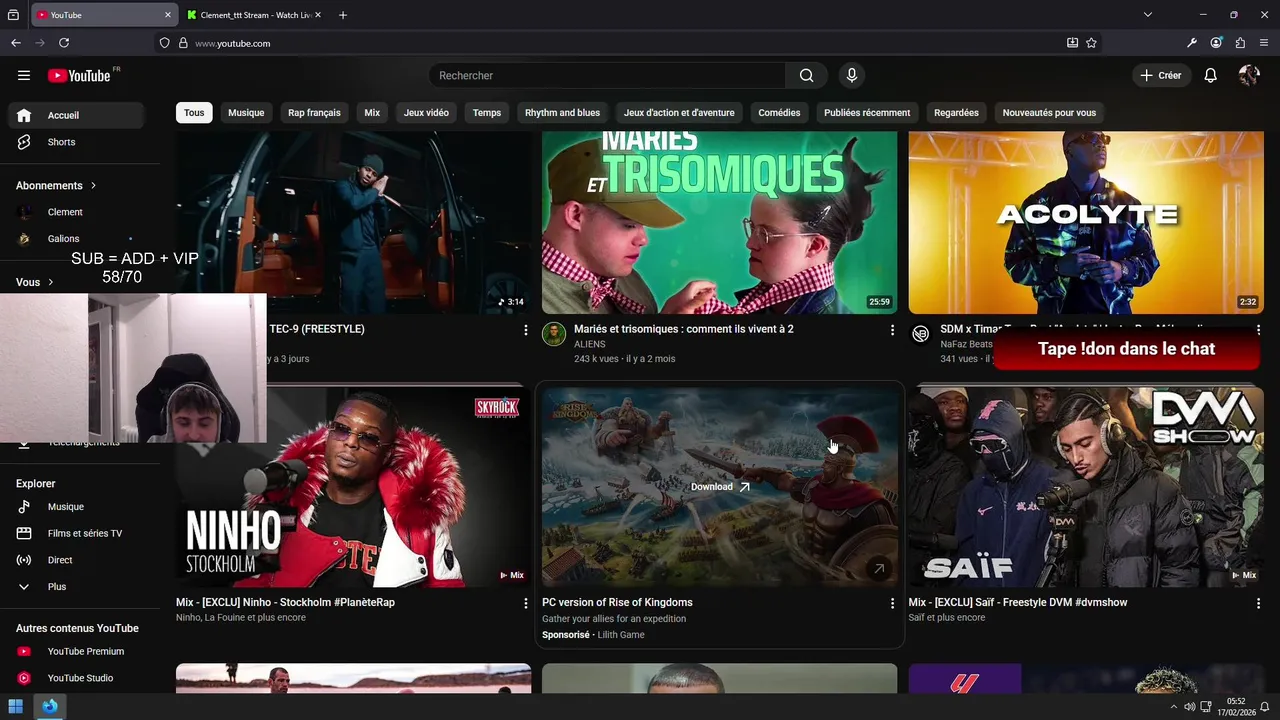Click in the Rechercher search field
The height and width of the screenshot is (720, 1280).
[608, 75]
